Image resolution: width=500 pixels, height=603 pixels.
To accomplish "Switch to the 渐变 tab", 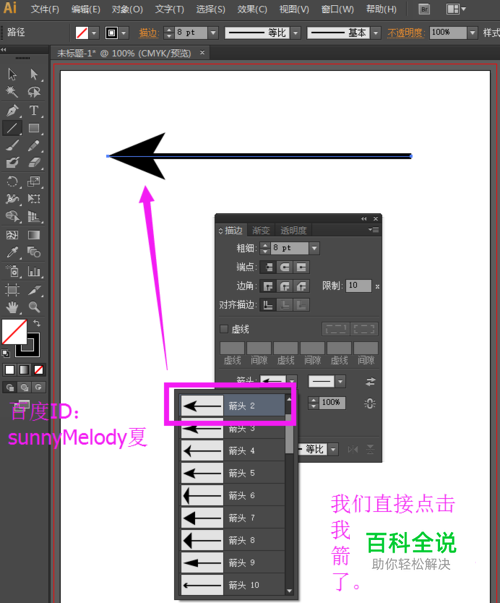I will coord(261,230).
